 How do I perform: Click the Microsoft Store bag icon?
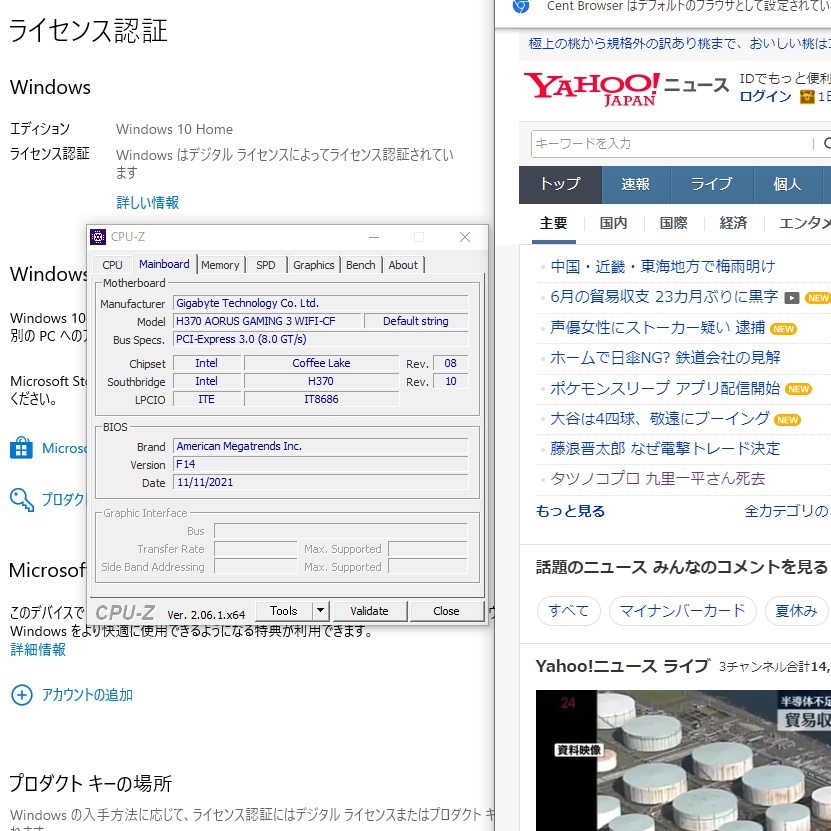[21, 448]
